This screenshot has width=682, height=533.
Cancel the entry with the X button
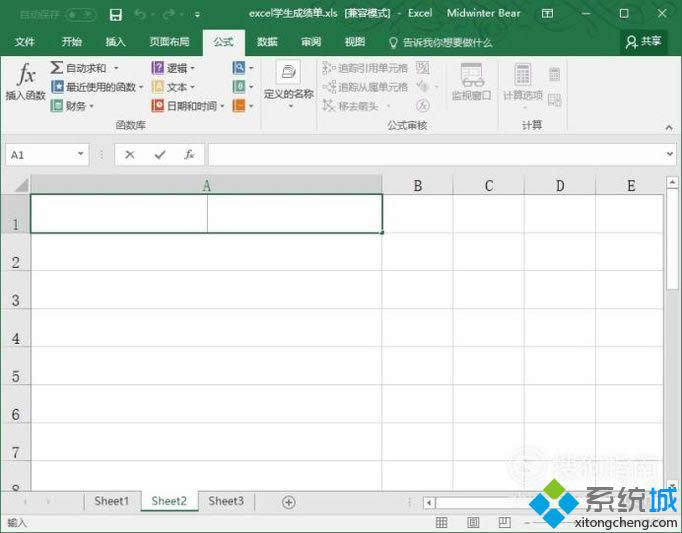(130, 154)
